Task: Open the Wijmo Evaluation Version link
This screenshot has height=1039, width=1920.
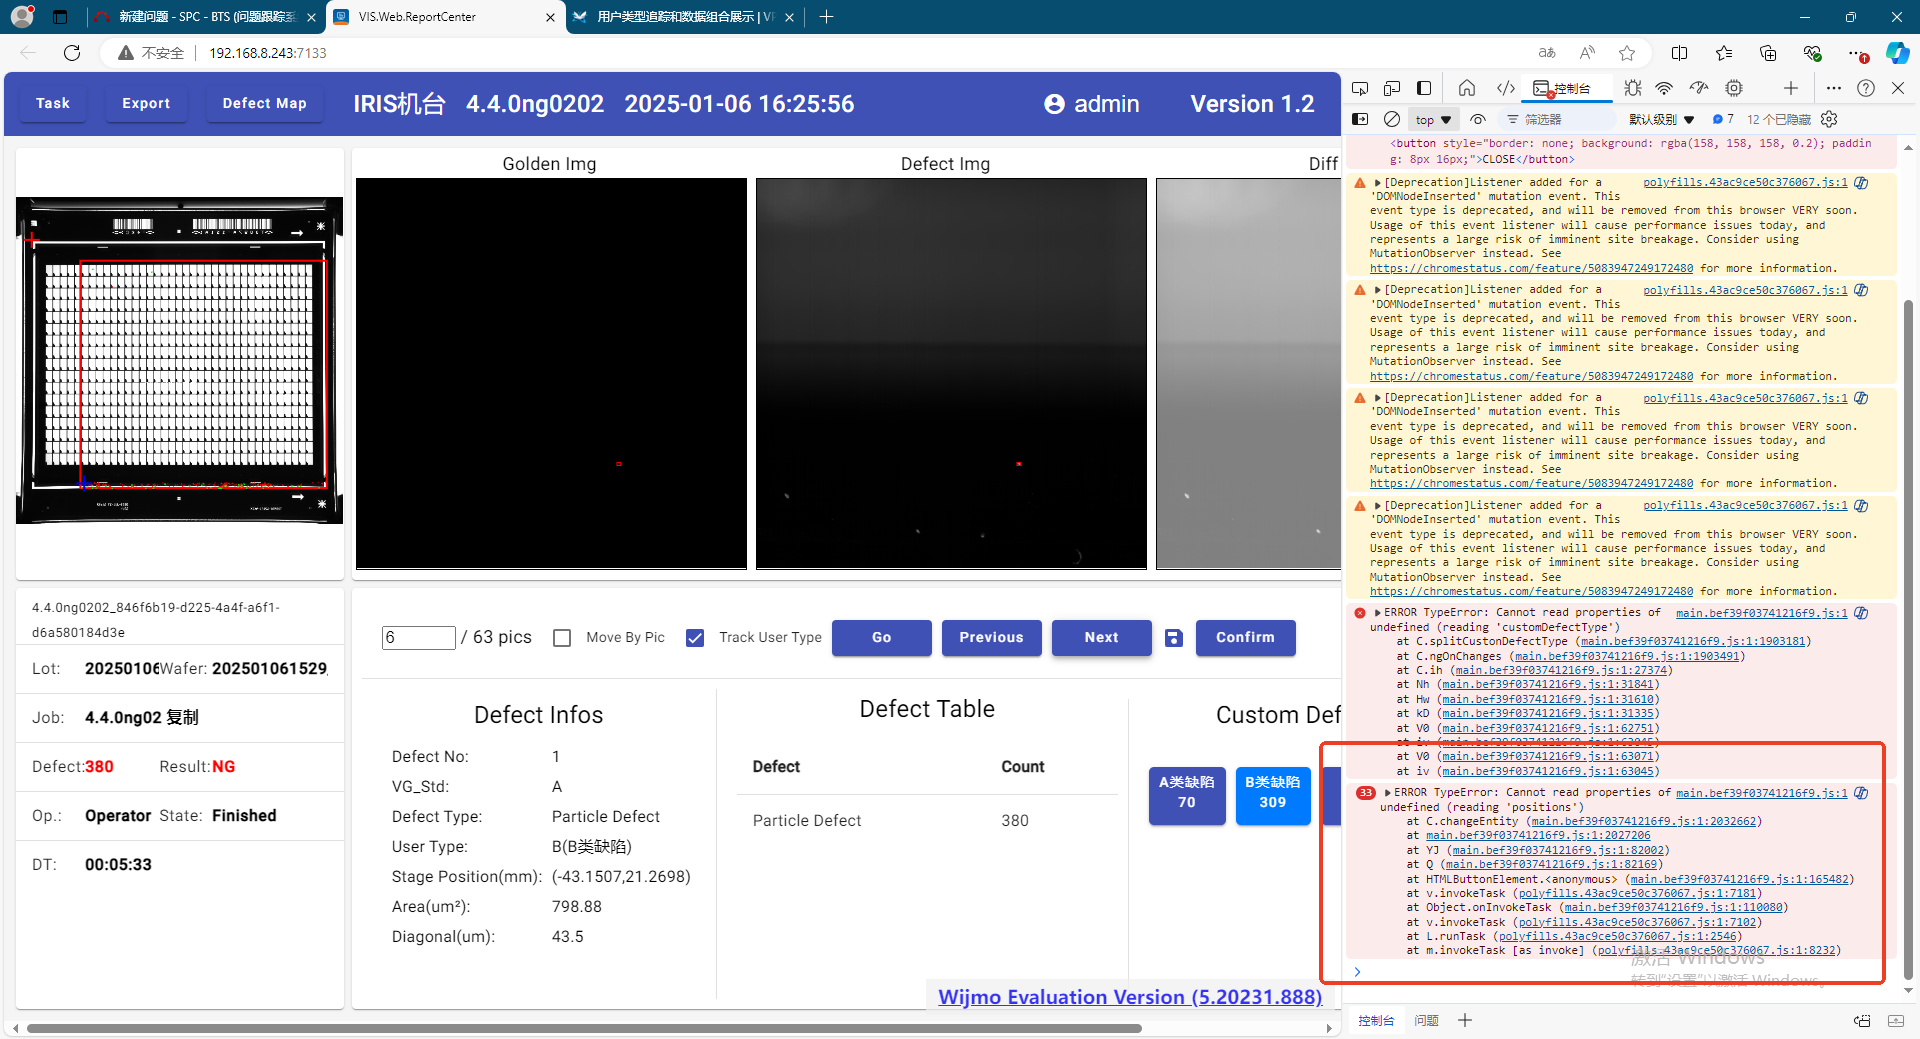Action: click(x=1130, y=997)
